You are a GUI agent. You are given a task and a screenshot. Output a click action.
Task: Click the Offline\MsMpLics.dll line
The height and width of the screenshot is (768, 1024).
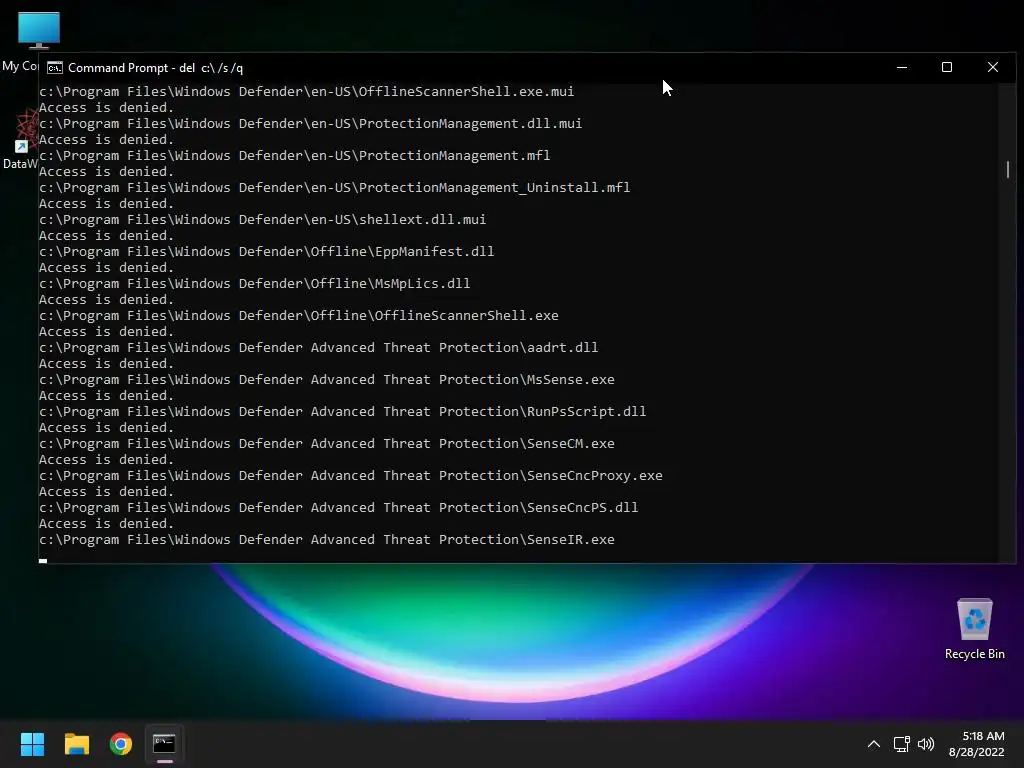[255, 283]
